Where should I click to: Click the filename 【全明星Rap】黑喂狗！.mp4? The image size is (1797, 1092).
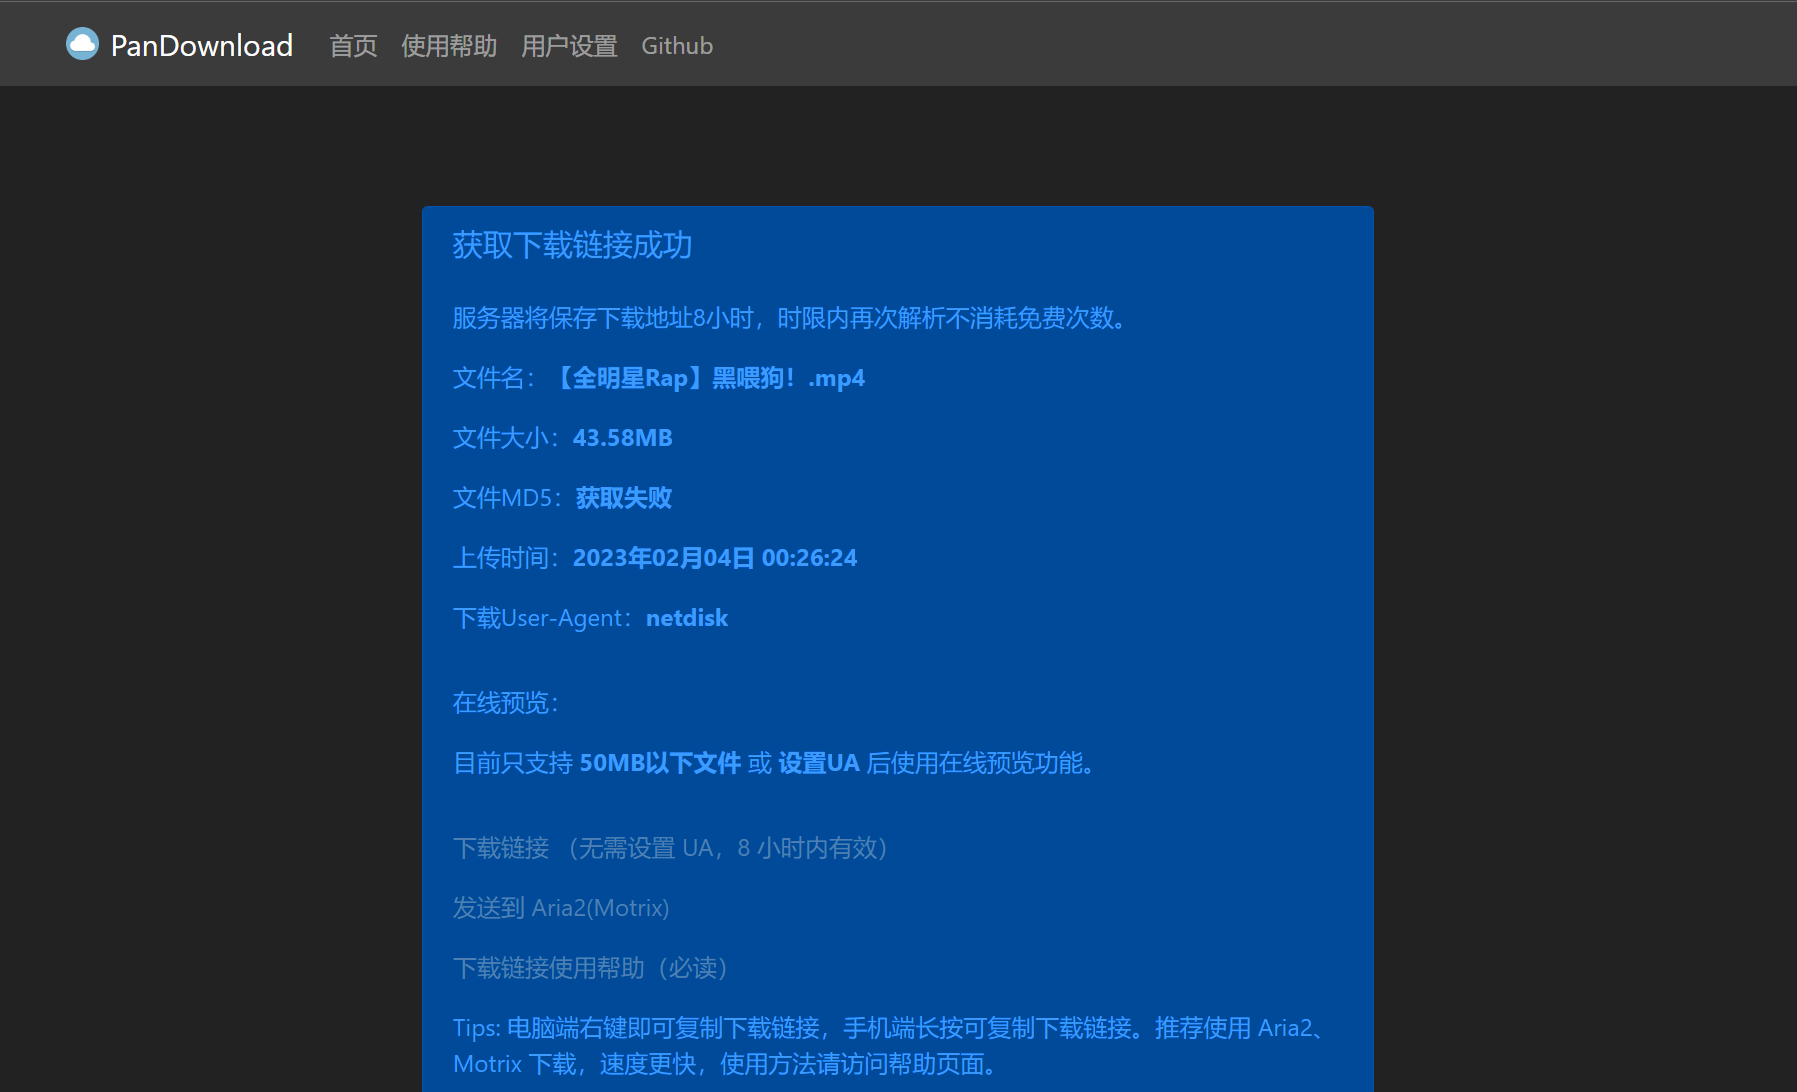click(711, 378)
